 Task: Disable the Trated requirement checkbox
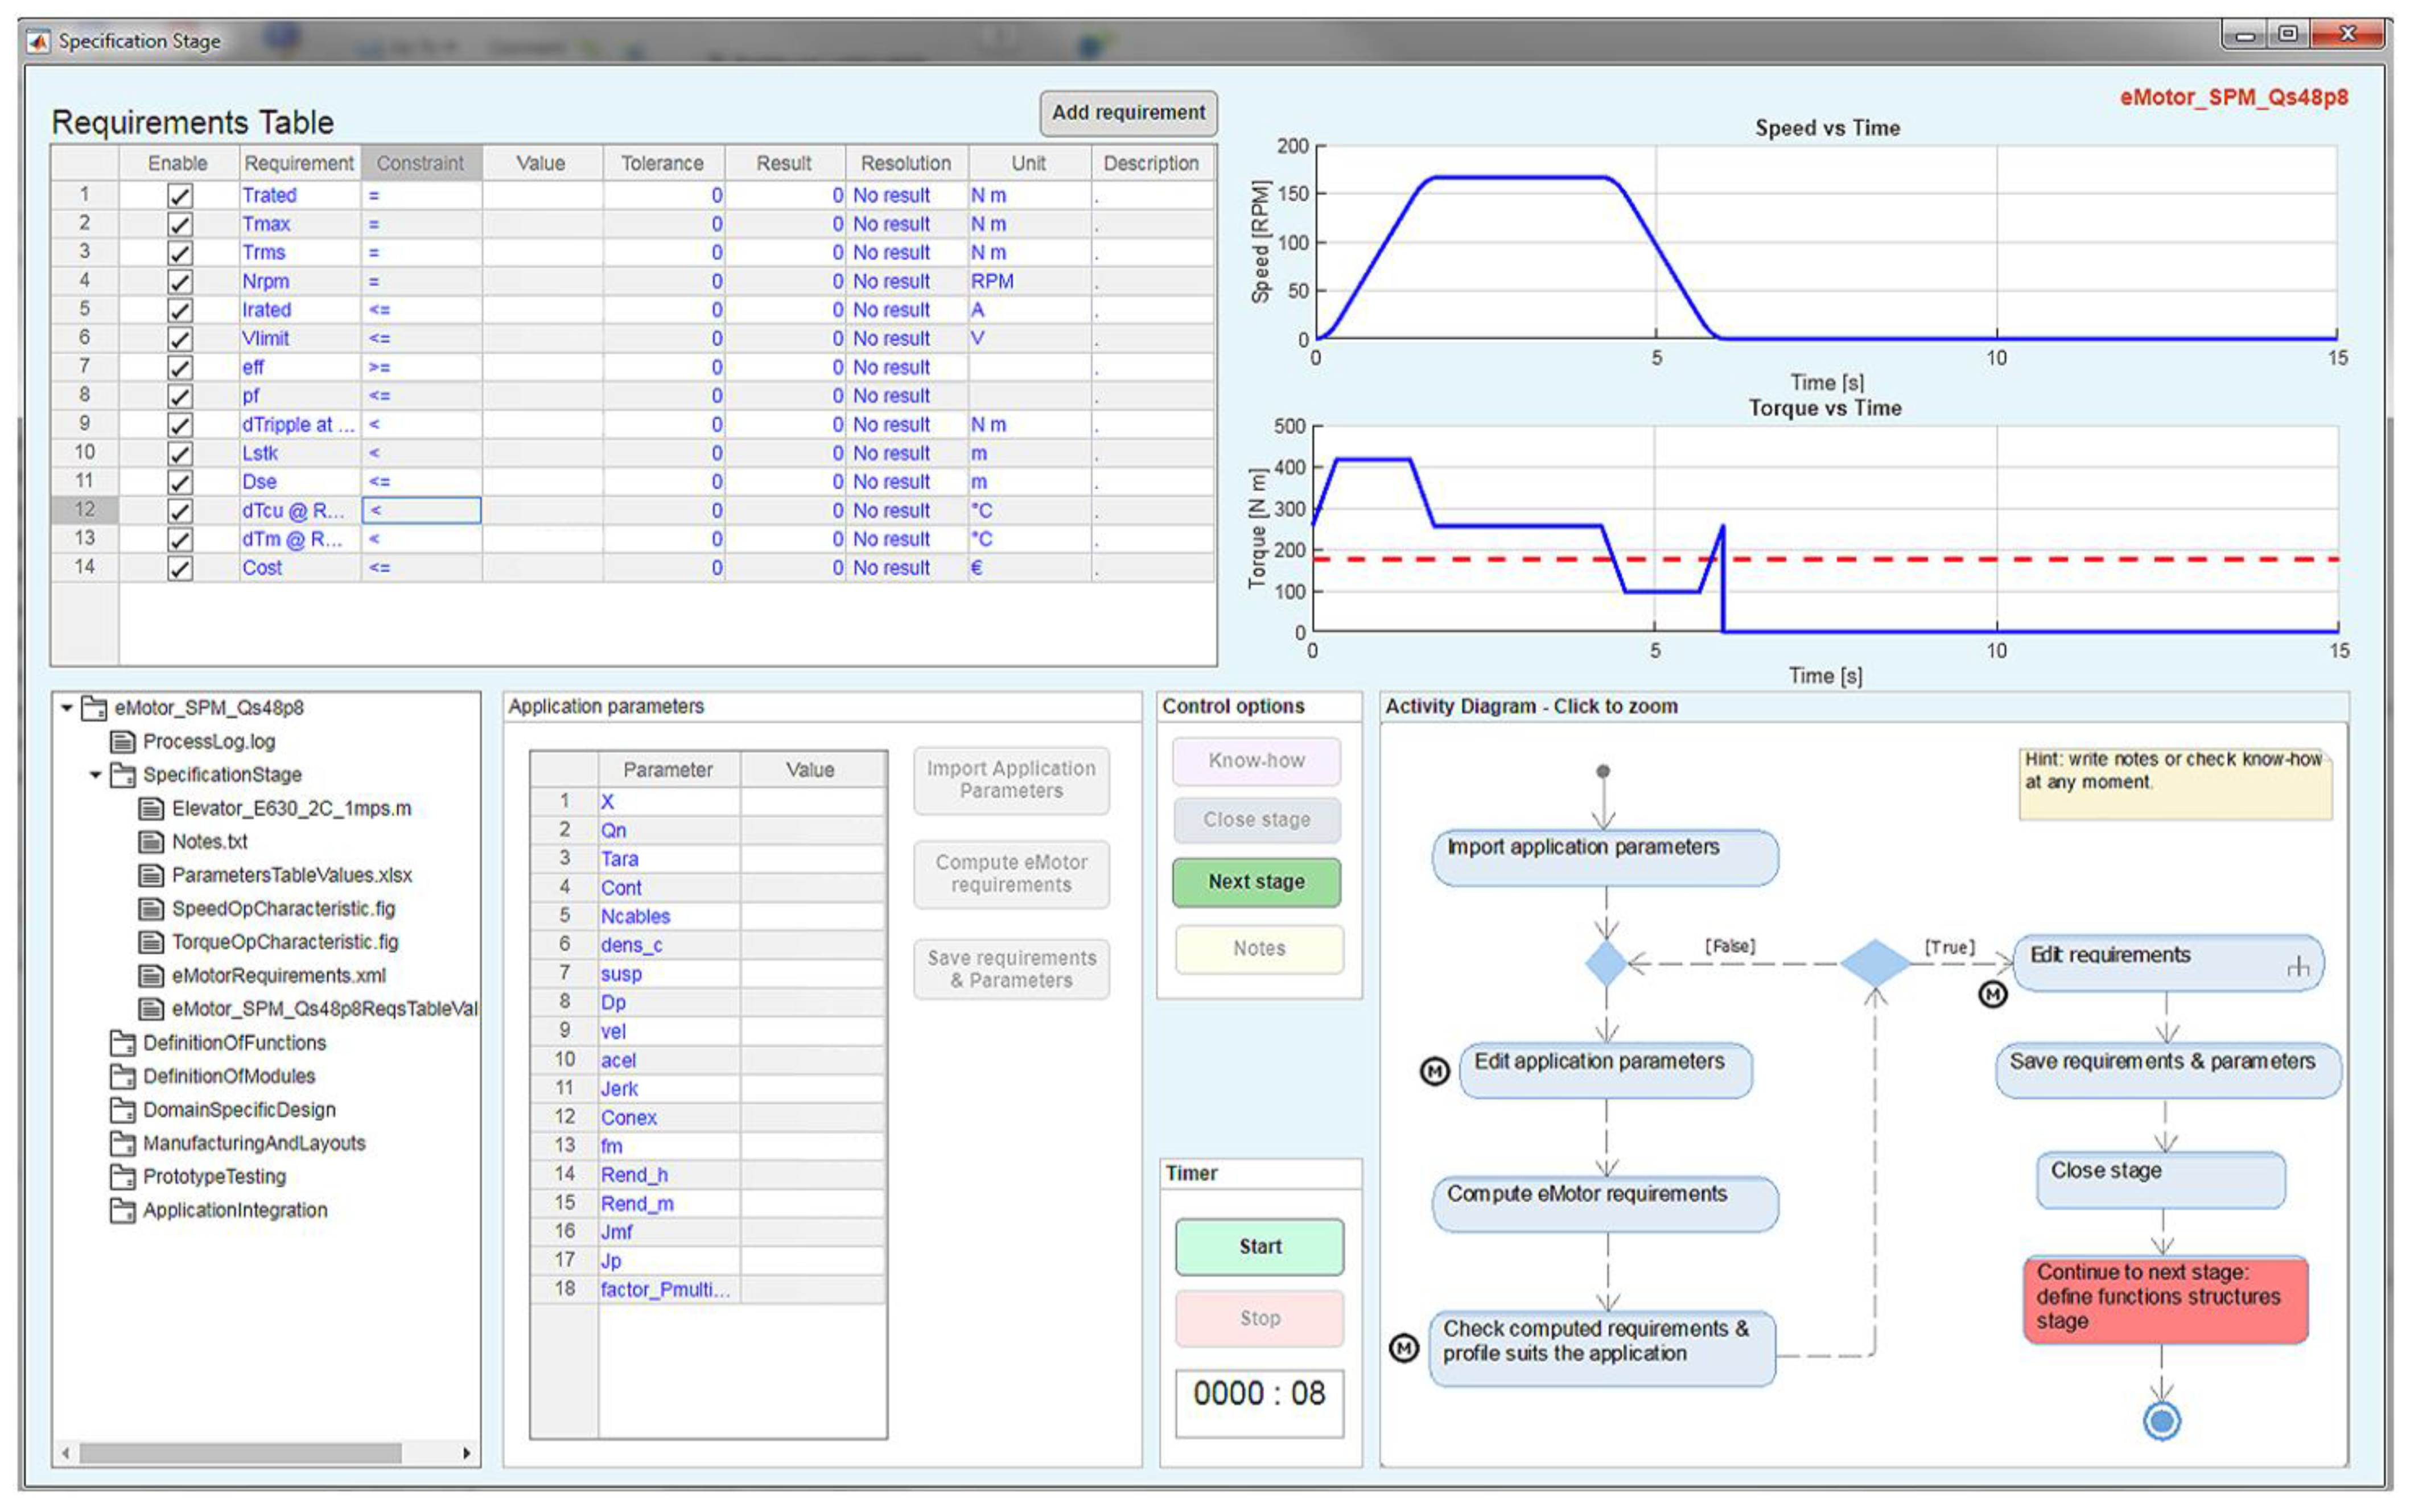(x=180, y=196)
